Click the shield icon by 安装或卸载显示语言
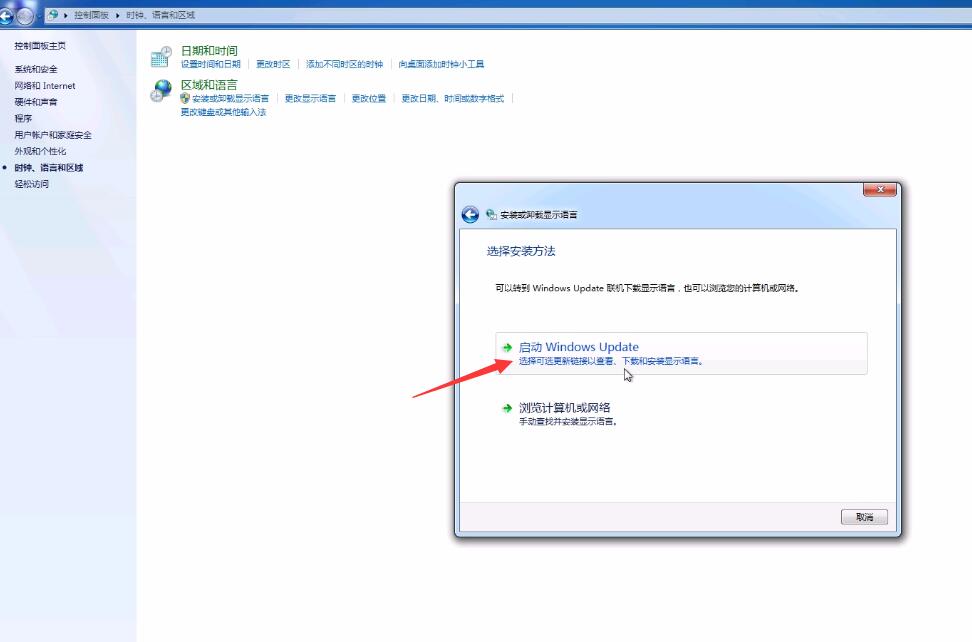Image resolution: width=972 pixels, height=642 pixels. click(x=185, y=98)
